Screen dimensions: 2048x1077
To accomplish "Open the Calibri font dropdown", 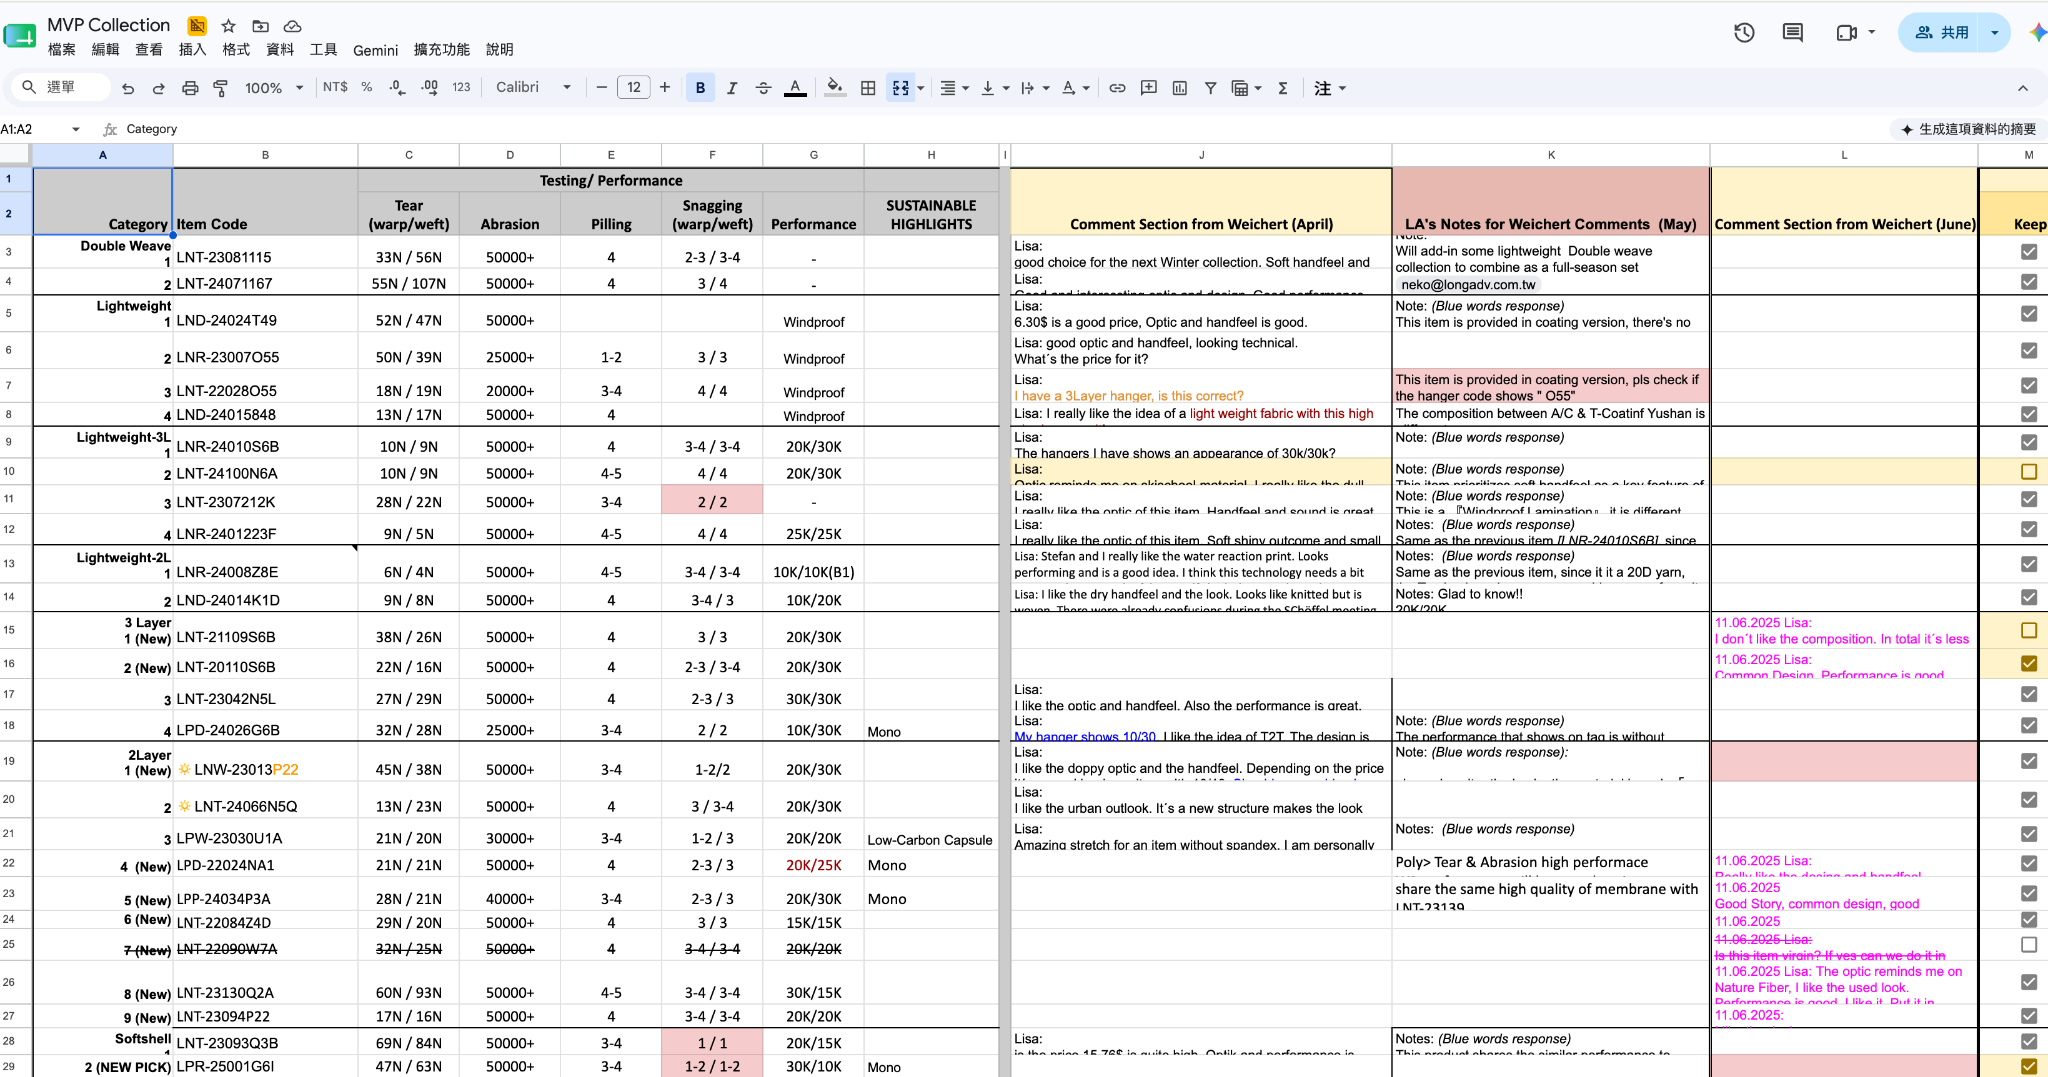I will click(533, 88).
